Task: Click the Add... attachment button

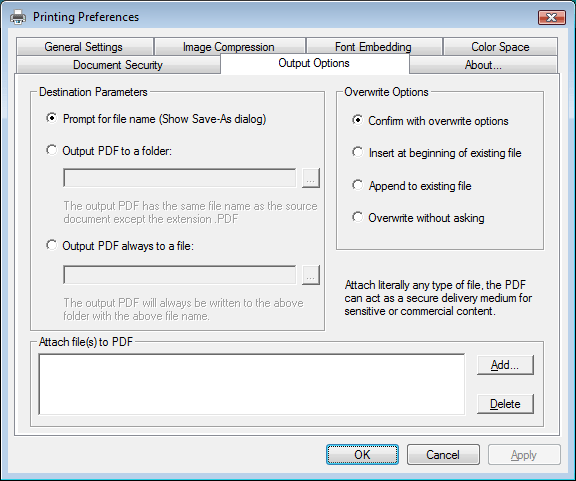Action: point(505,365)
